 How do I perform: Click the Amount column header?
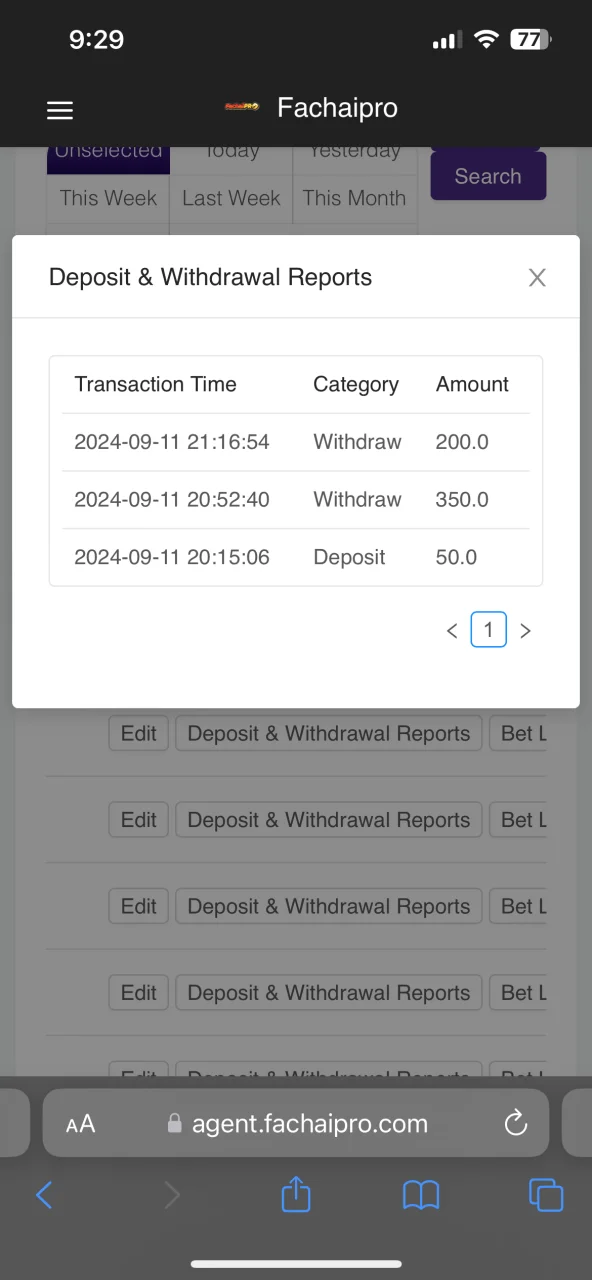tap(472, 384)
